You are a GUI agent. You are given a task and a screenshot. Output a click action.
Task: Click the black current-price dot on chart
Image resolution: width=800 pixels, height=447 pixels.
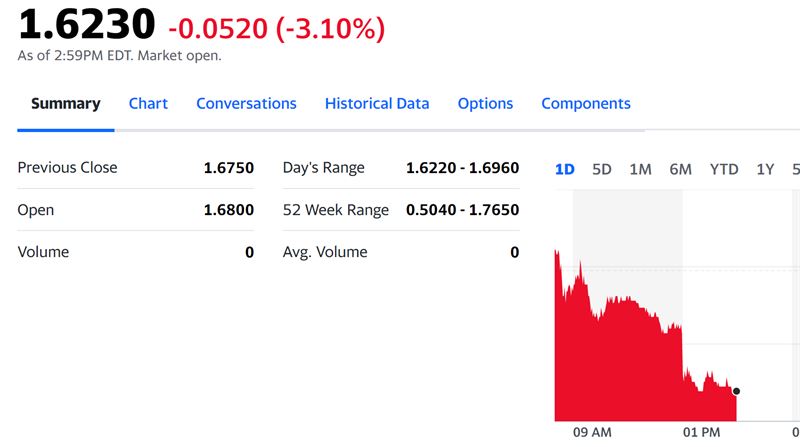[x=736, y=391]
